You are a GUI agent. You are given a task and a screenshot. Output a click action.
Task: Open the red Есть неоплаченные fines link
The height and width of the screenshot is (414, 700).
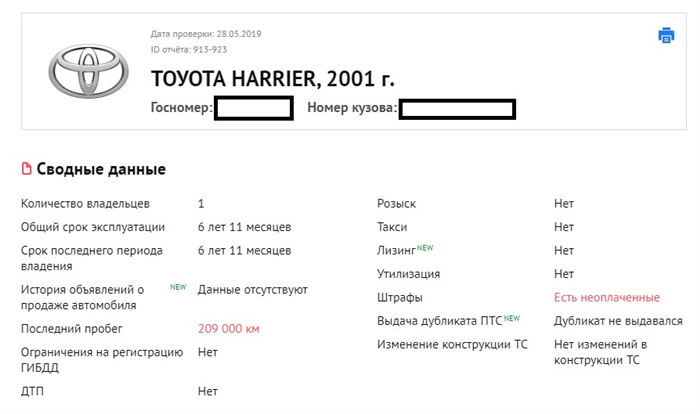click(607, 298)
